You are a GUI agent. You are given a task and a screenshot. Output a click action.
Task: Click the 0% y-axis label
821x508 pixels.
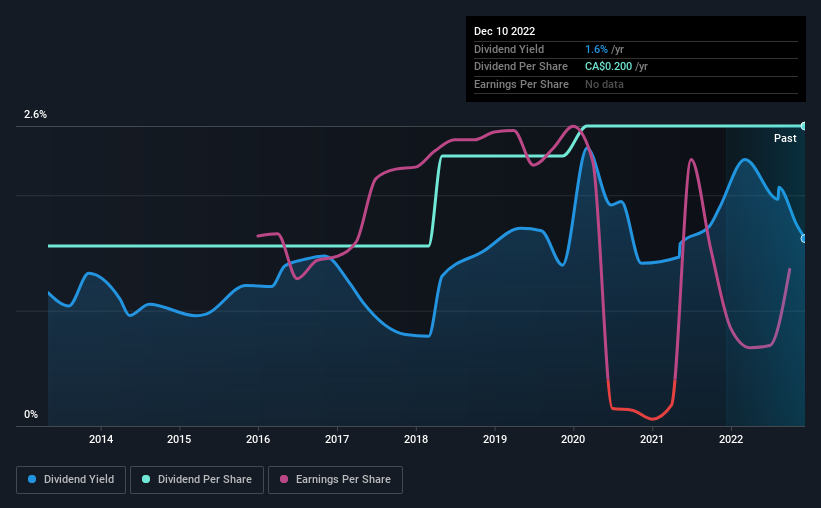pos(31,414)
